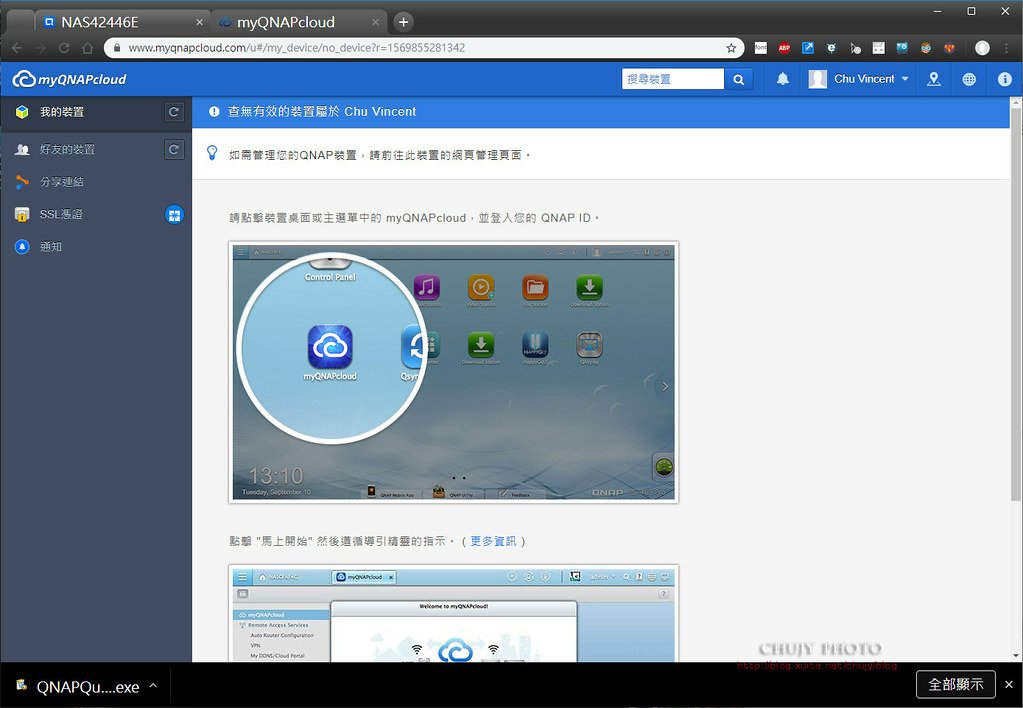Follow the 更多資訊 link
1023x708 pixels.
(493, 541)
